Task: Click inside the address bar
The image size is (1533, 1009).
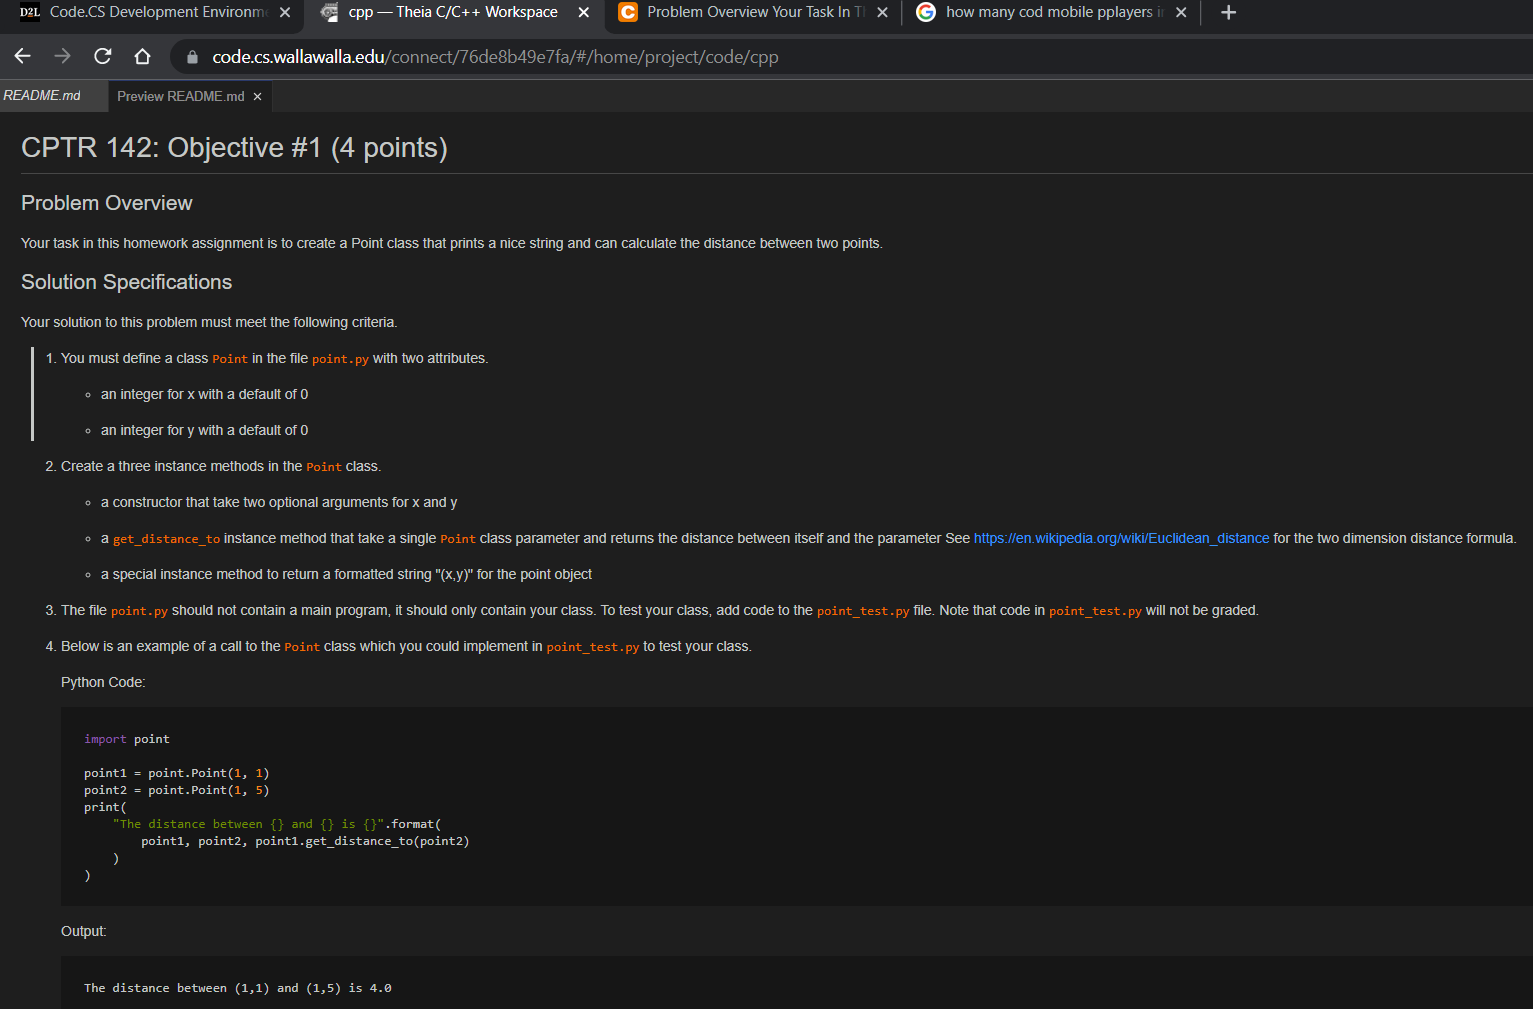Action: click(x=500, y=57)
